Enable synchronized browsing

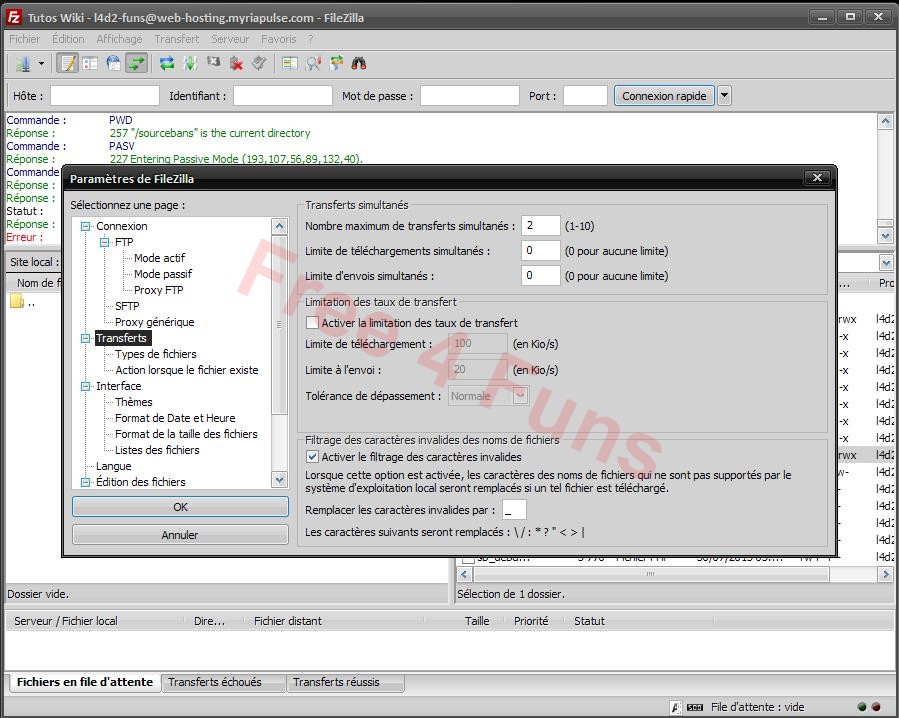click(x=336, y=62)
